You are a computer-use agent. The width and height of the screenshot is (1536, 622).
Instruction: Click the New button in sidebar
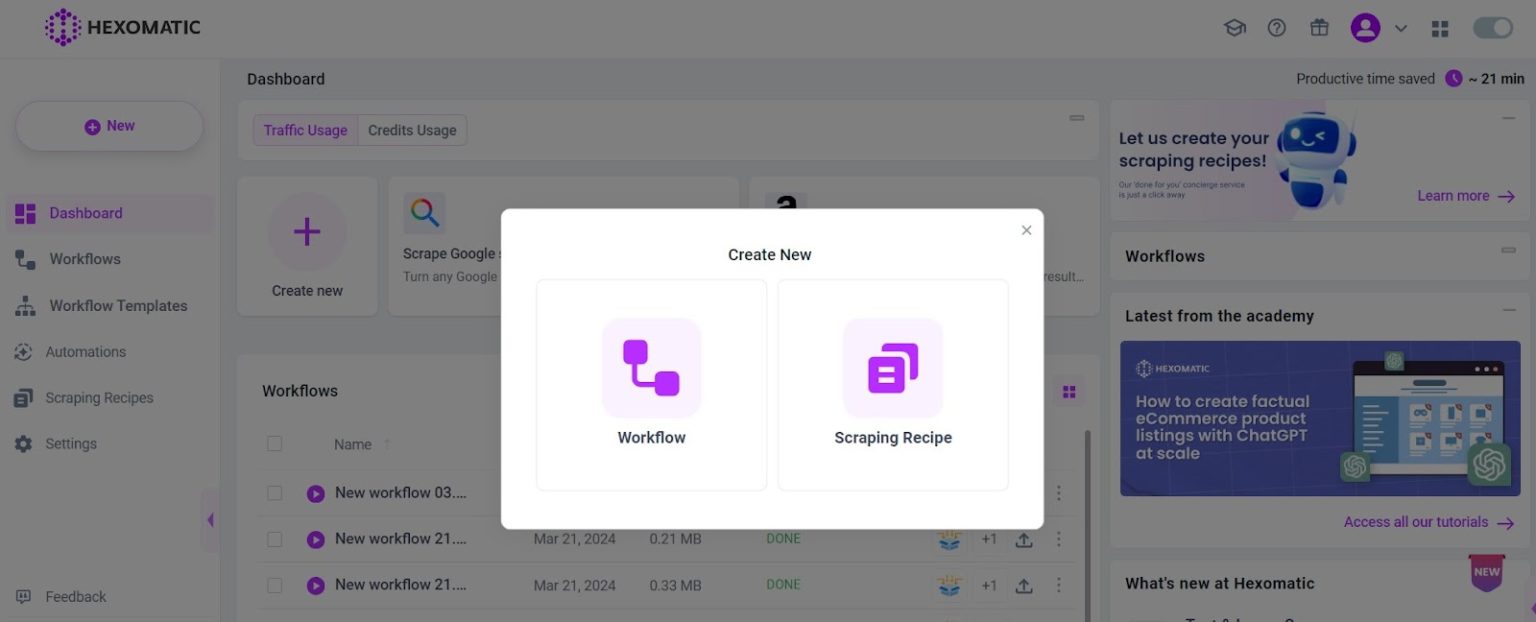[x=110, y=126]
